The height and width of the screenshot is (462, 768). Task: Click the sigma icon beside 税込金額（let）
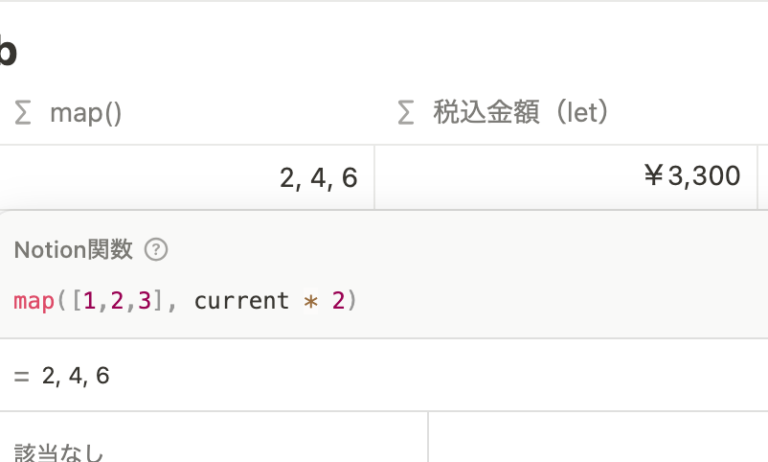click(405, 114)
